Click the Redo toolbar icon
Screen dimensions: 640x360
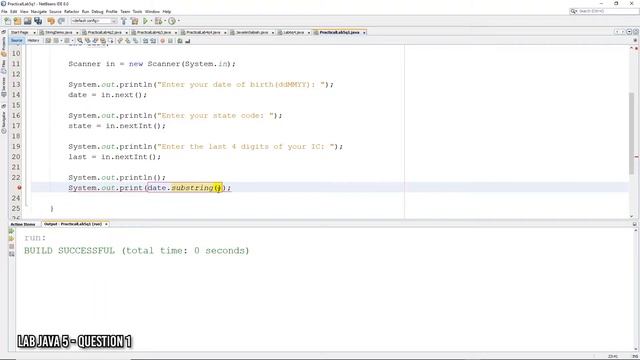click(61, 21)
